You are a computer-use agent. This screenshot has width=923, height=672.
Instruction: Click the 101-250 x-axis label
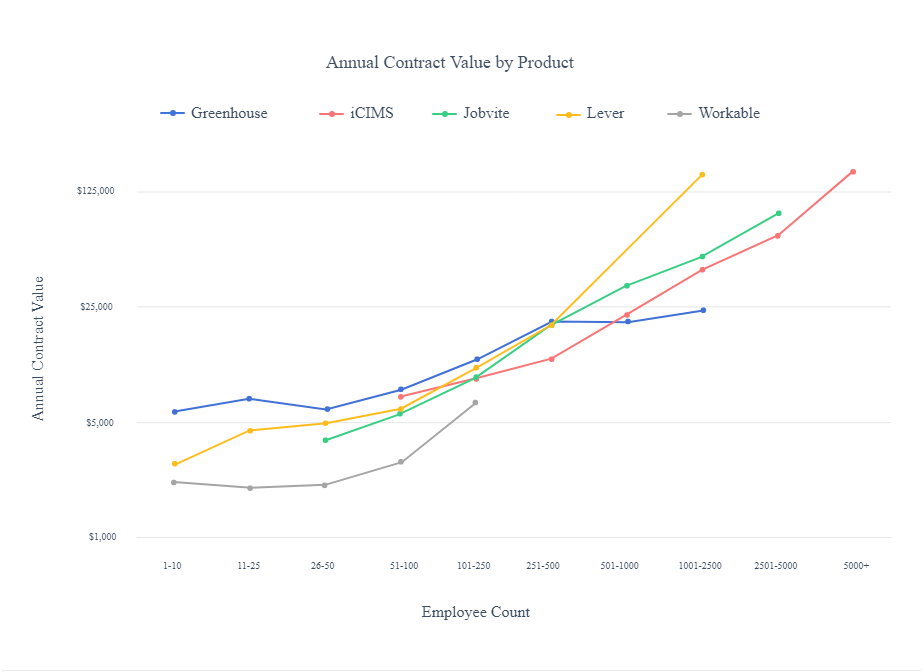point(473,565)
